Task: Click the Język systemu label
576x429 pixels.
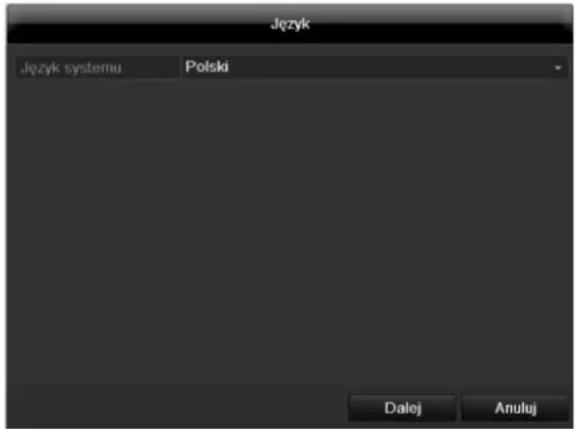Action: [71, 68]
